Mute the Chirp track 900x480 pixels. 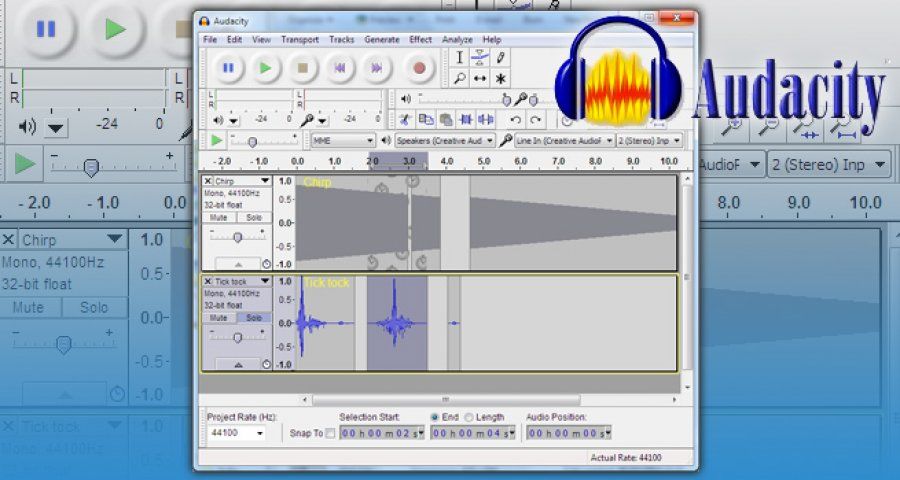(x=220, y=217)
